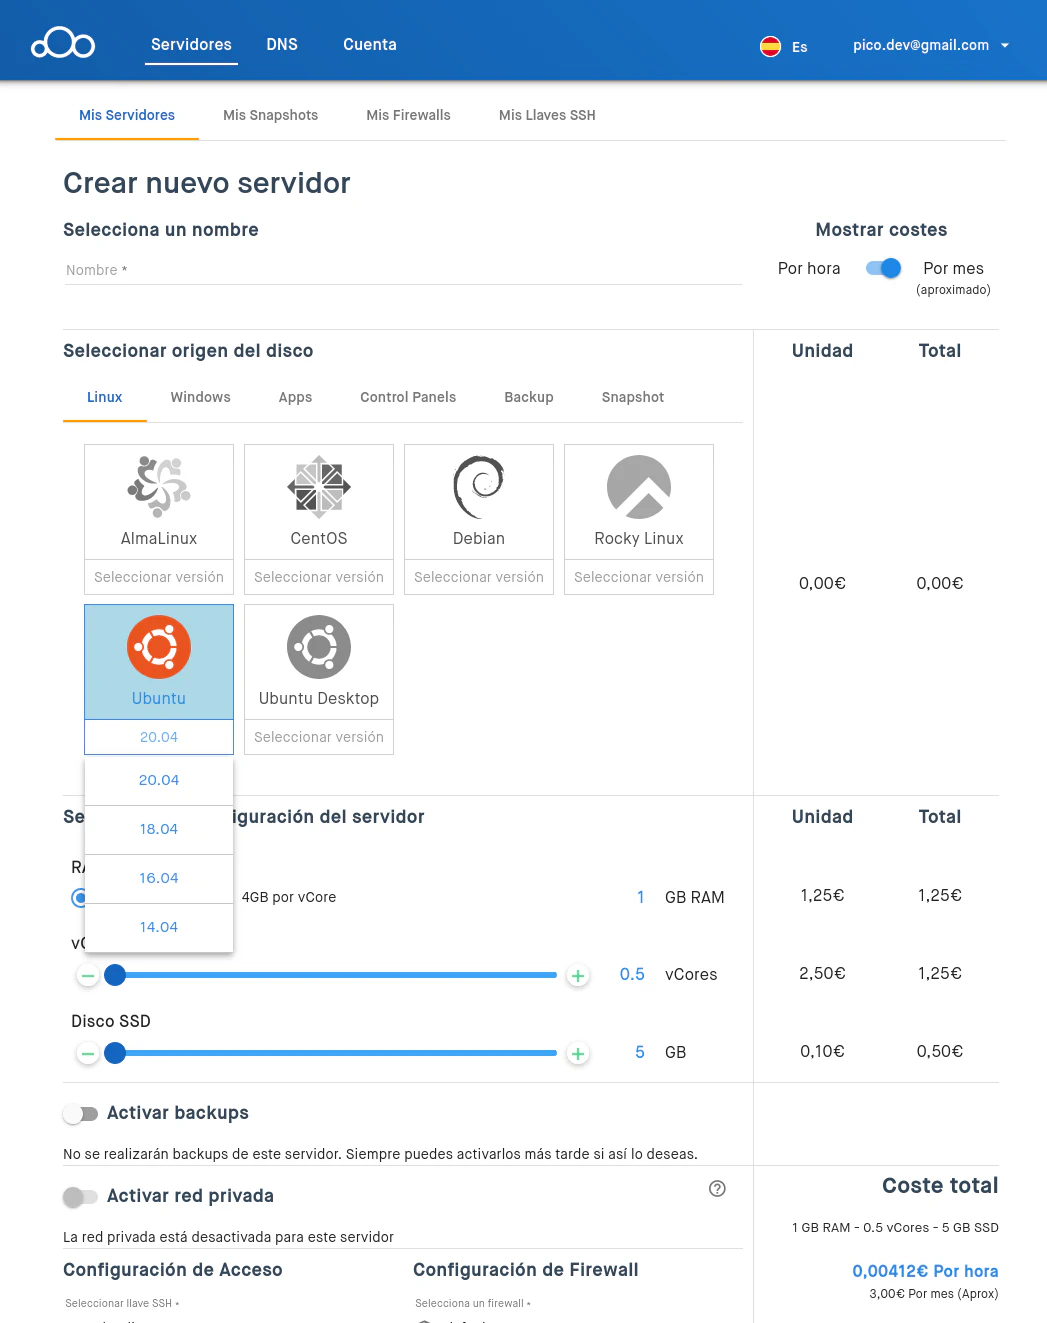
Task: Enable the Activar backups switch
Action: pos(81,1114)
